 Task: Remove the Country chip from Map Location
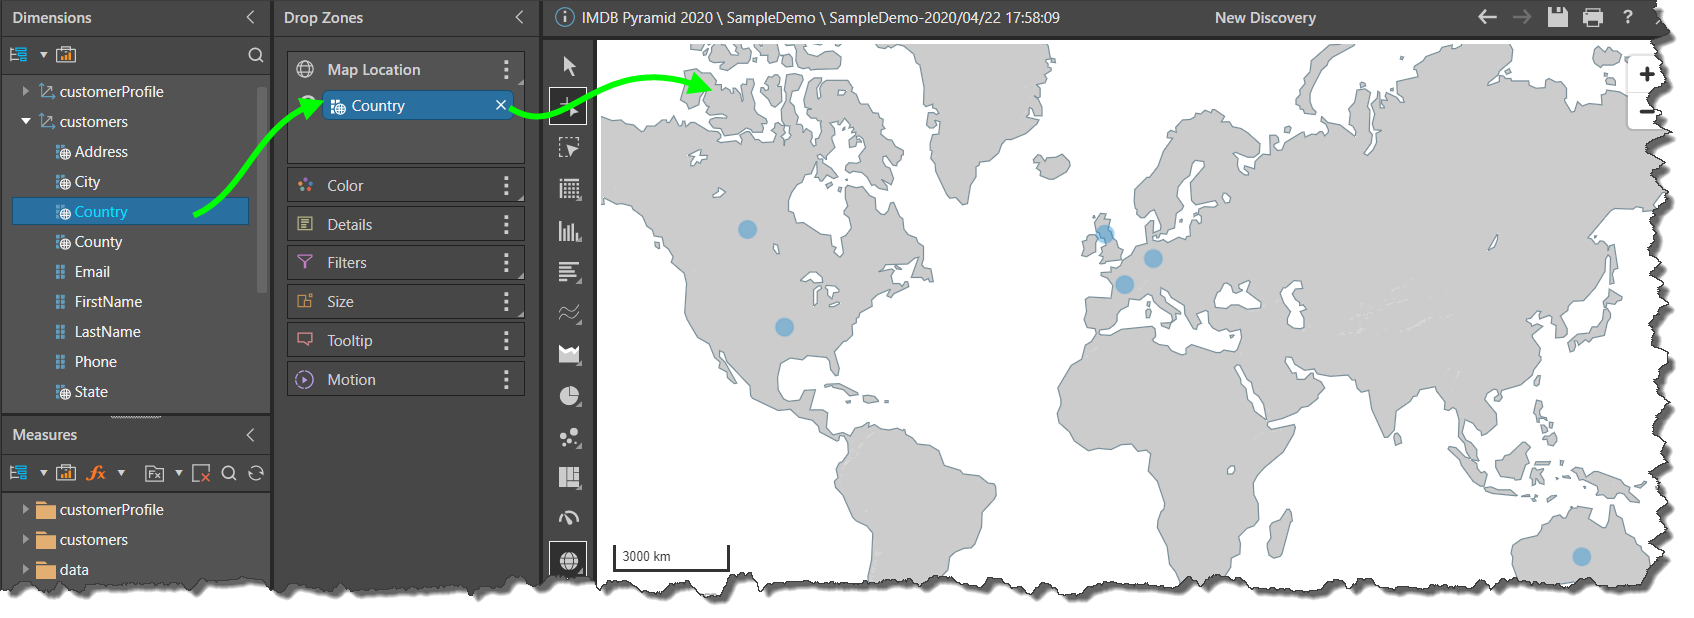tap(501, 105)
